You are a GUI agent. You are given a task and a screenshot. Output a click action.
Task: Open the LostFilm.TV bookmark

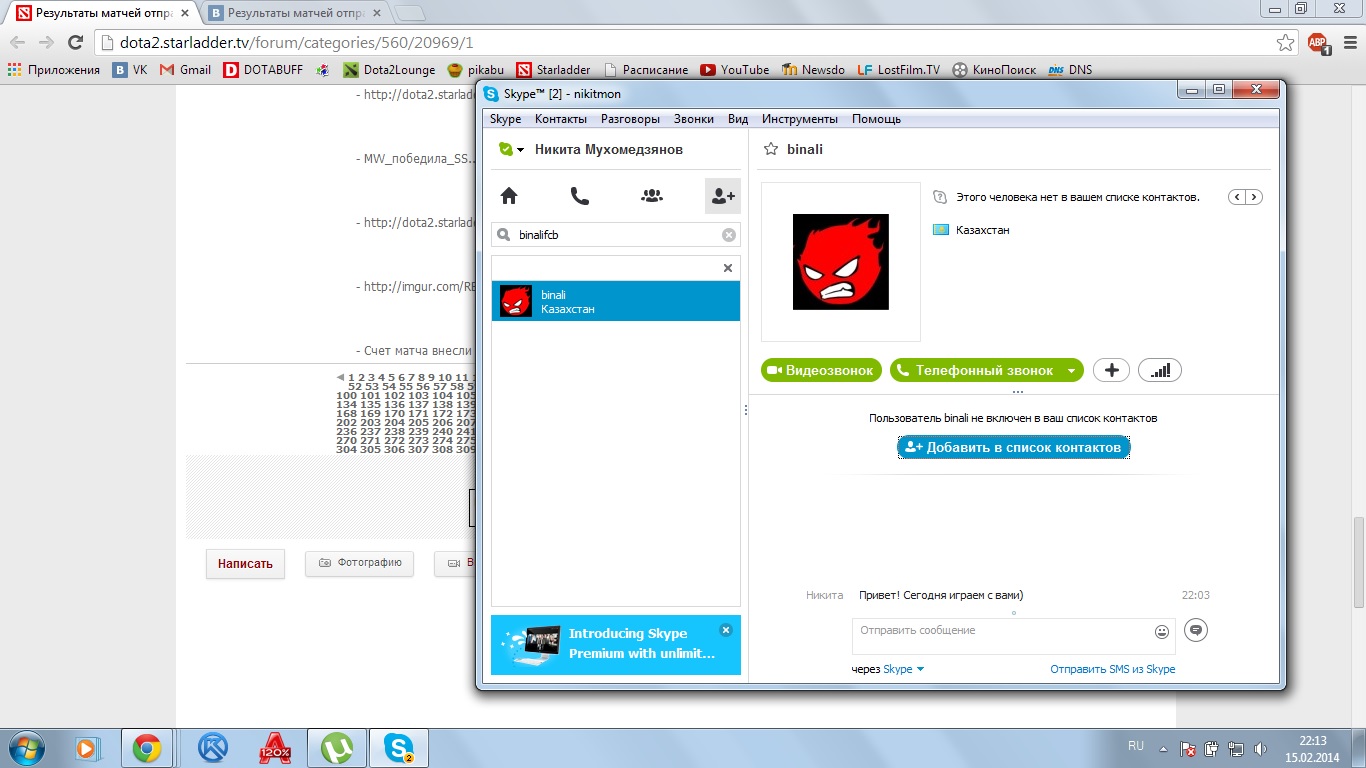[898, 70]
